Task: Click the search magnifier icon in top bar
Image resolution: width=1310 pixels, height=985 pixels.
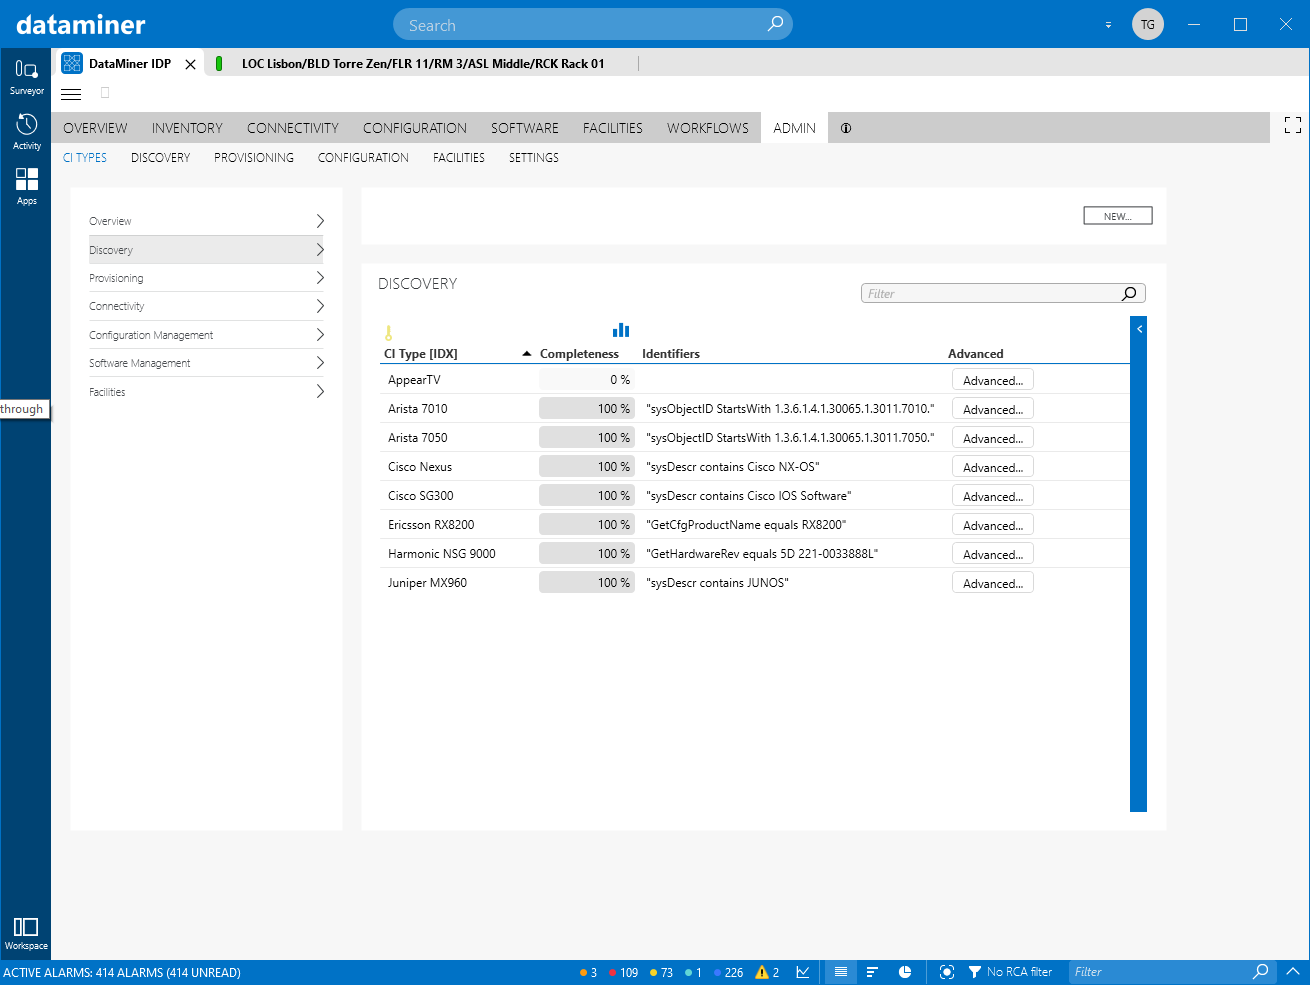Action: (x=775, y=24)
